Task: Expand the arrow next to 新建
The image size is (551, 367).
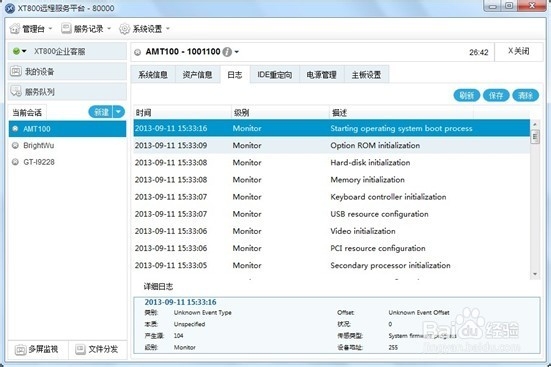Action: 119,112
